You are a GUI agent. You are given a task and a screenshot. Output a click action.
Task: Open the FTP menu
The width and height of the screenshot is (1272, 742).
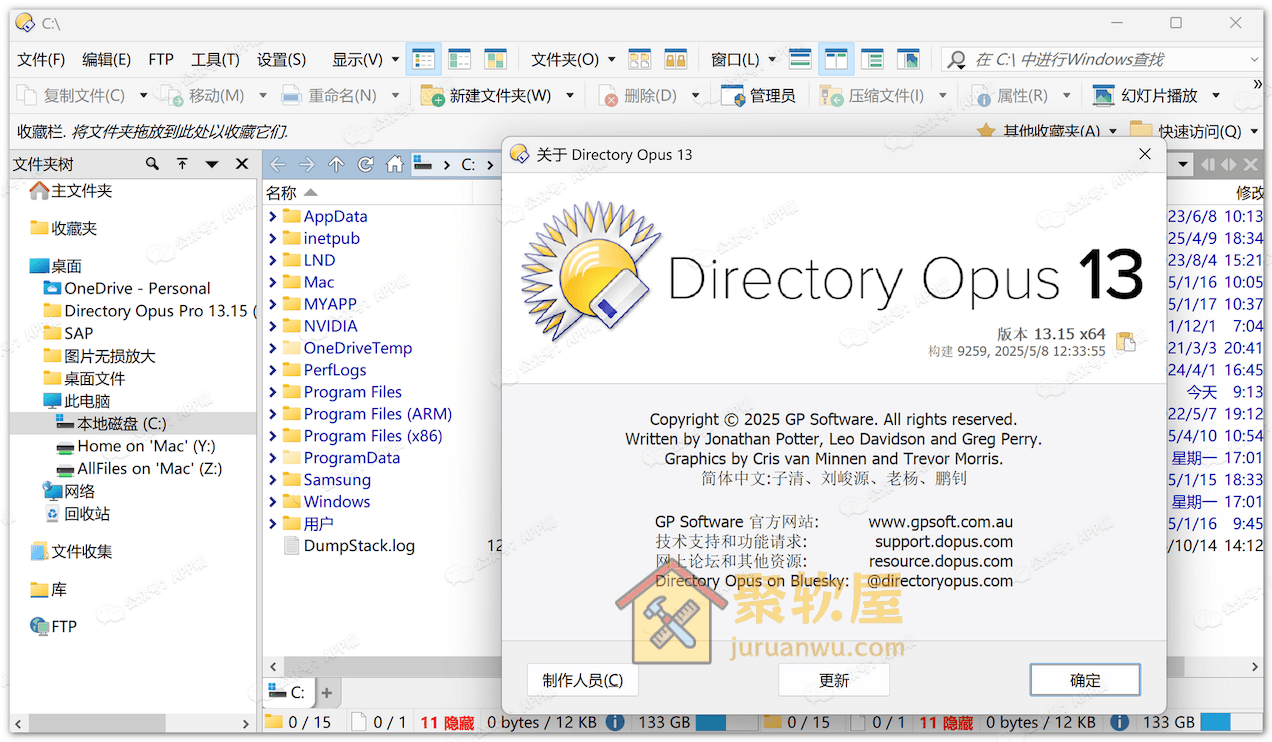160,59
